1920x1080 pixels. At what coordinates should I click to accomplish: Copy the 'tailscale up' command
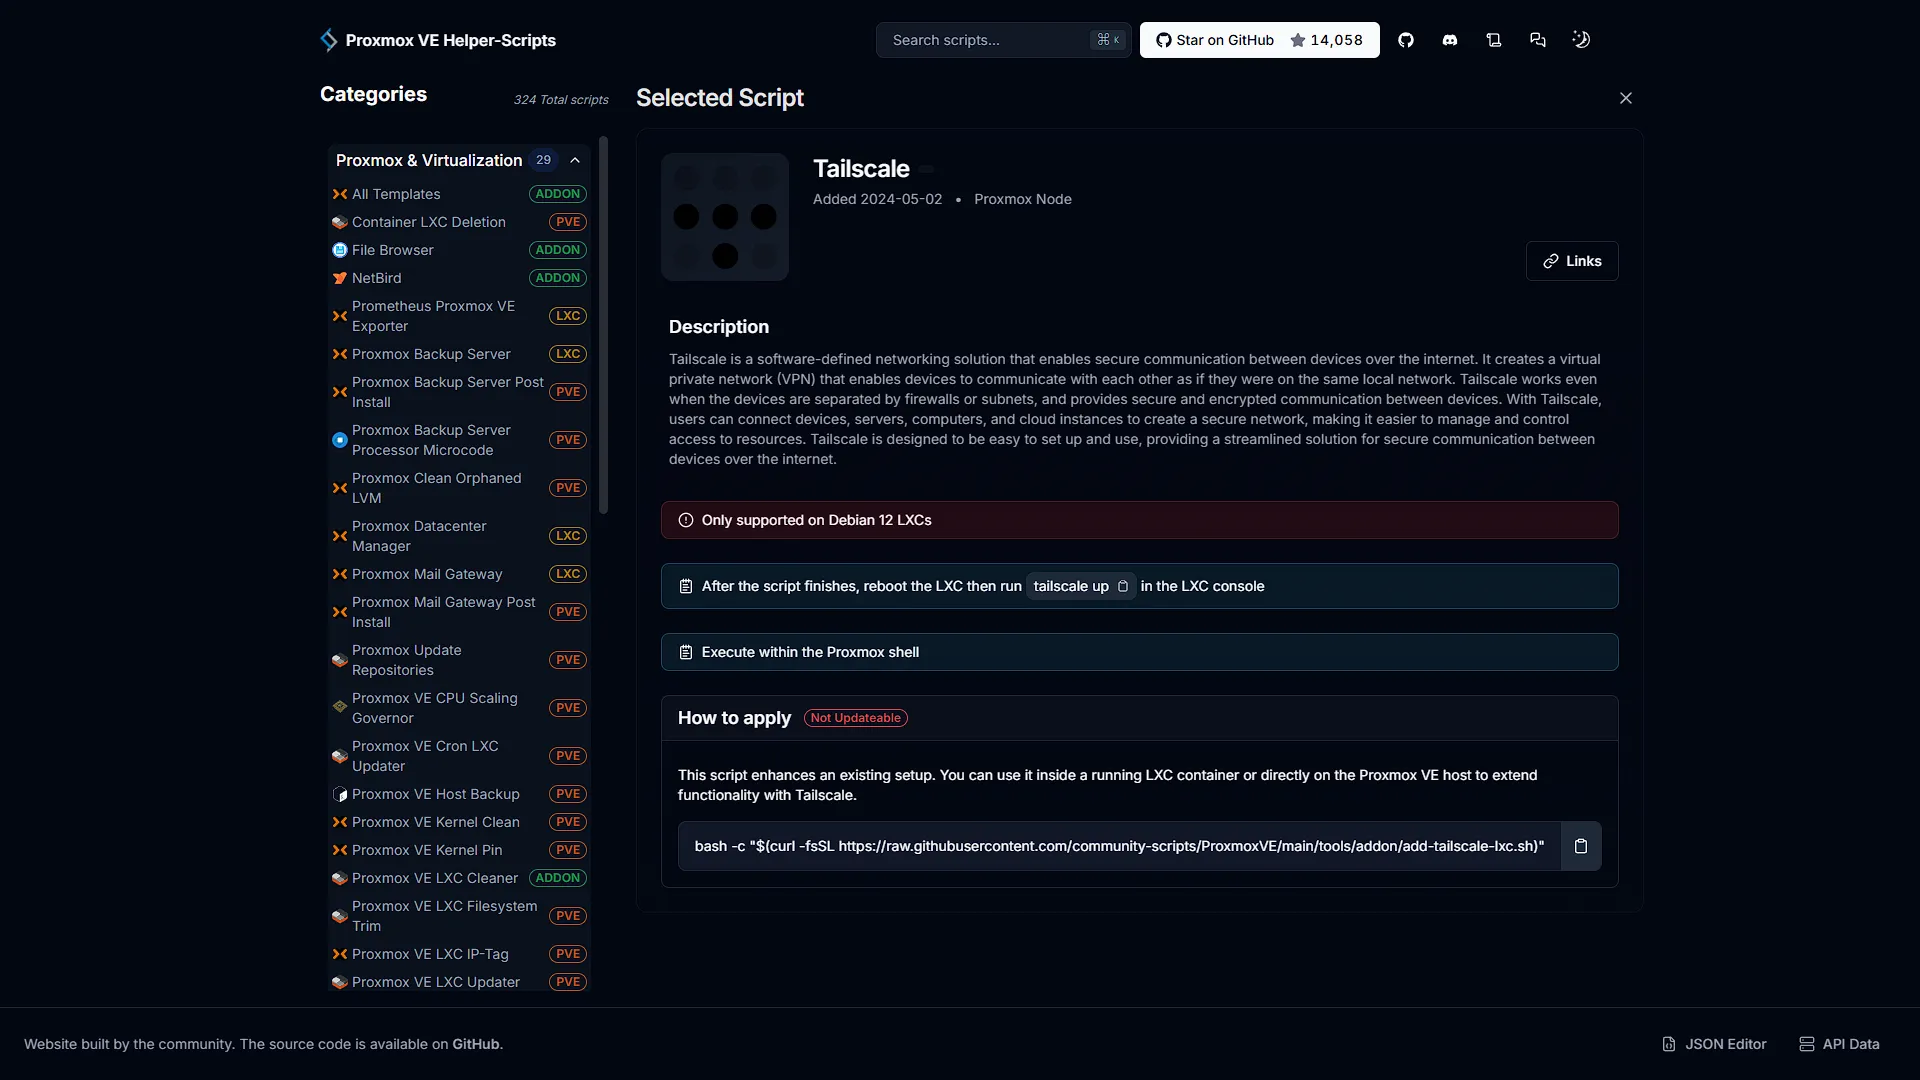coord(1123,586)
